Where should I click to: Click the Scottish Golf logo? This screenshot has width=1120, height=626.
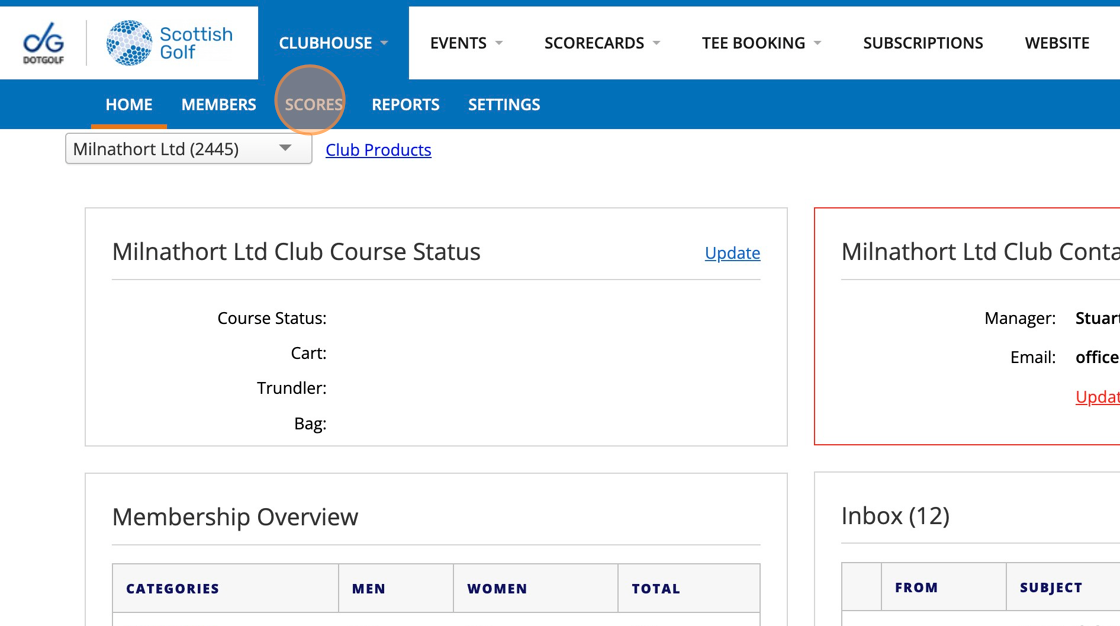coord(169,43)
